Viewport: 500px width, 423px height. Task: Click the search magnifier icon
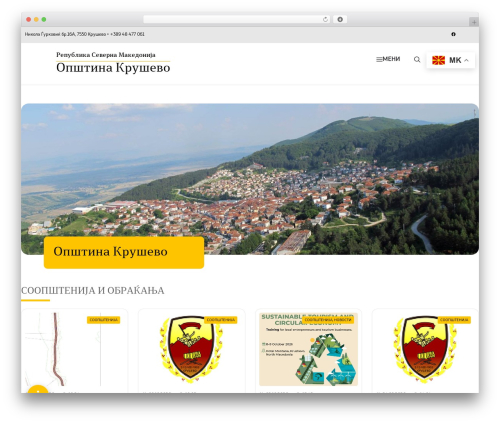[417, 59]
